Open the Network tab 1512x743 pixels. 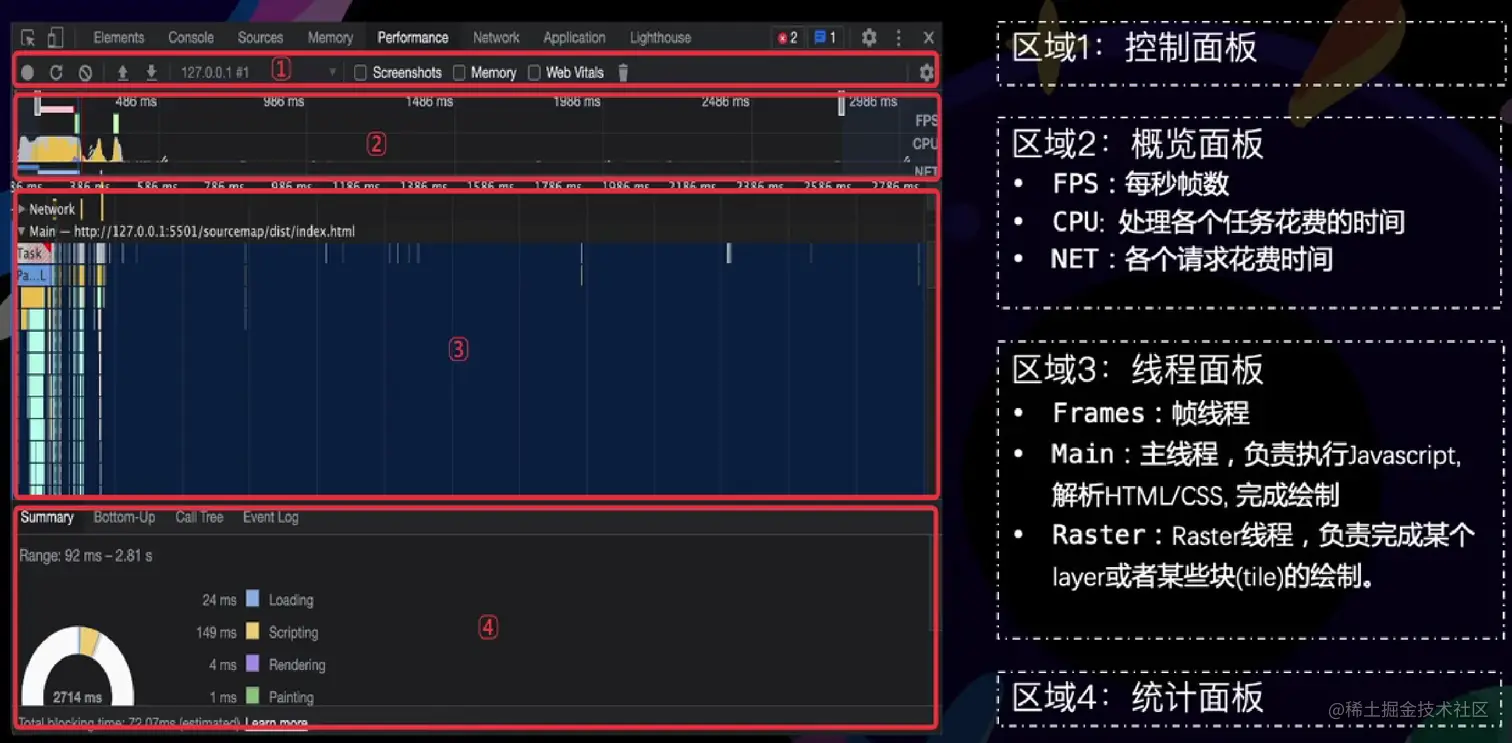[x=496, y=38]
